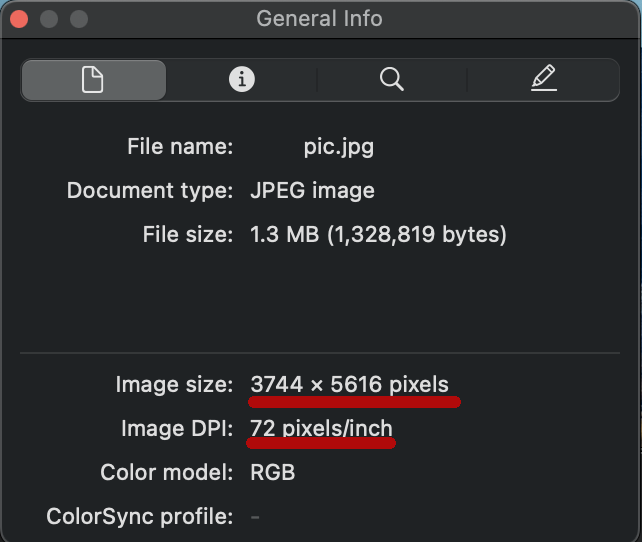Click the ColorSync profile label

[140, 517]
